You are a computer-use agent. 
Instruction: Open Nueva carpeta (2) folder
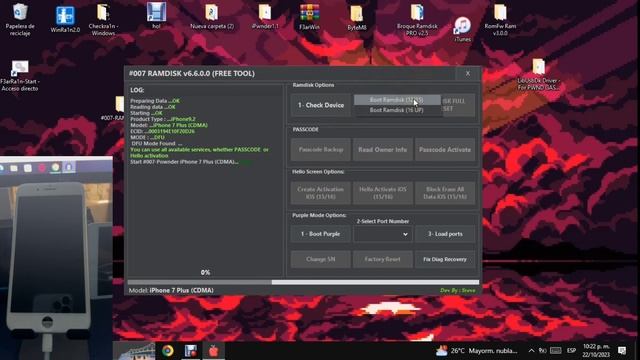(212, 16)
